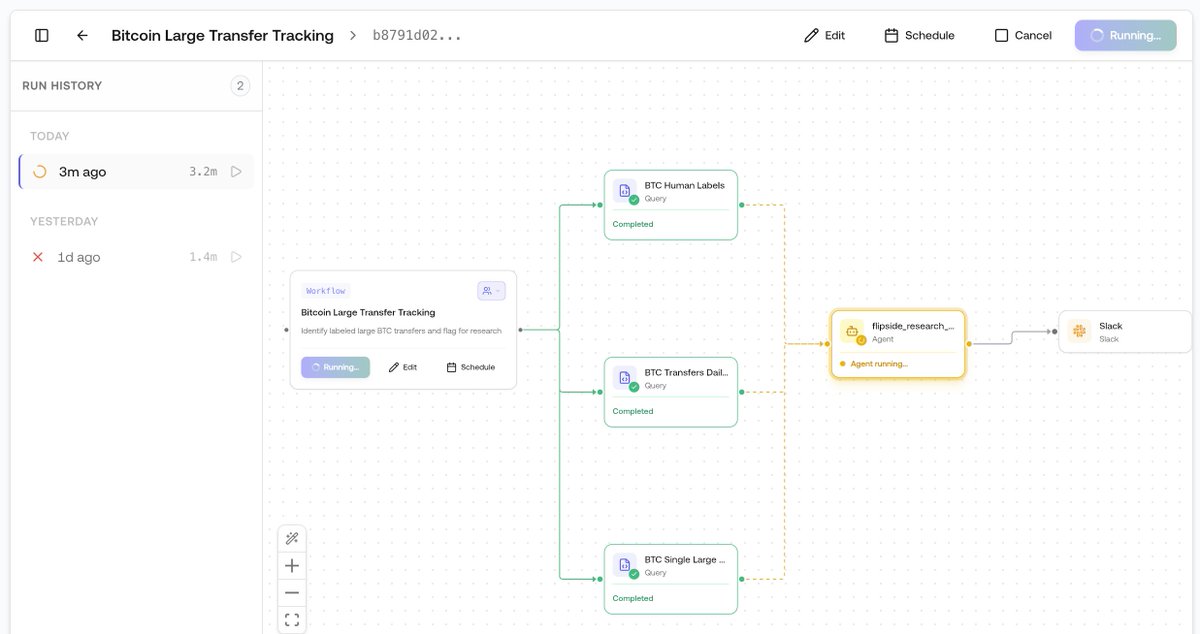The image size is (1200, 634).
Task: Select the Slack node
Action: [x=1125, y=331]
